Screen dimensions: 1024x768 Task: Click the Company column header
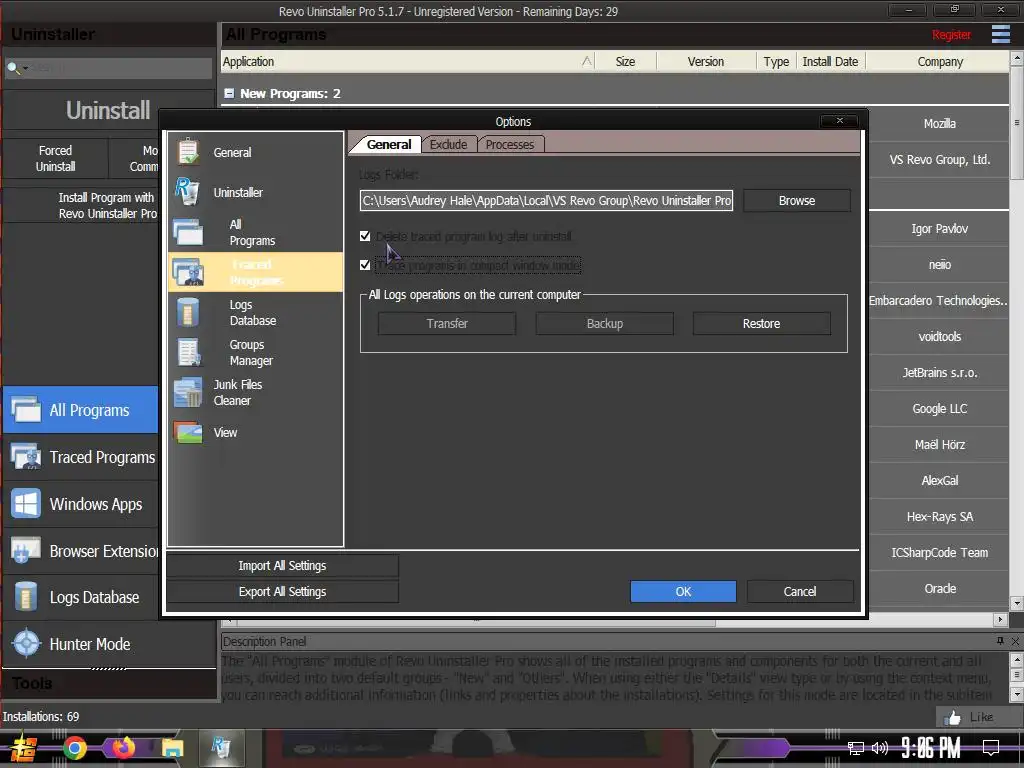pyautogui.click(x=940, y=61)
